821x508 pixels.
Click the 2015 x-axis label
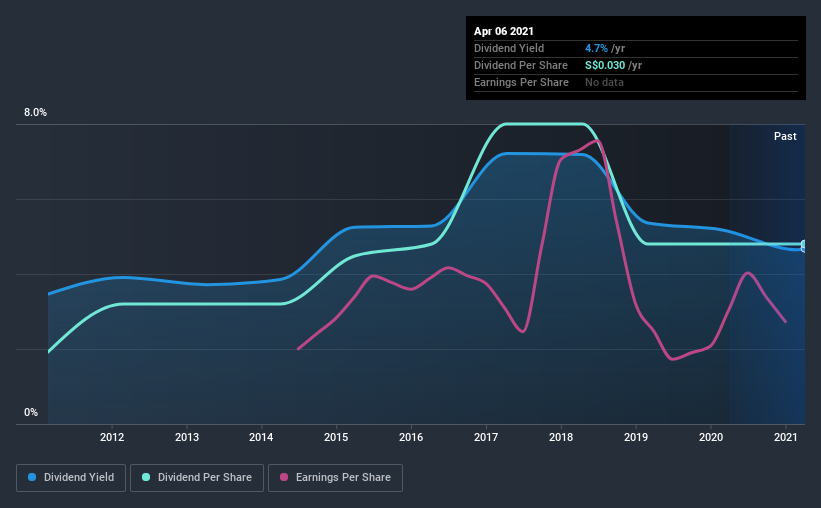pyautogui.click(x=336, y=437)
